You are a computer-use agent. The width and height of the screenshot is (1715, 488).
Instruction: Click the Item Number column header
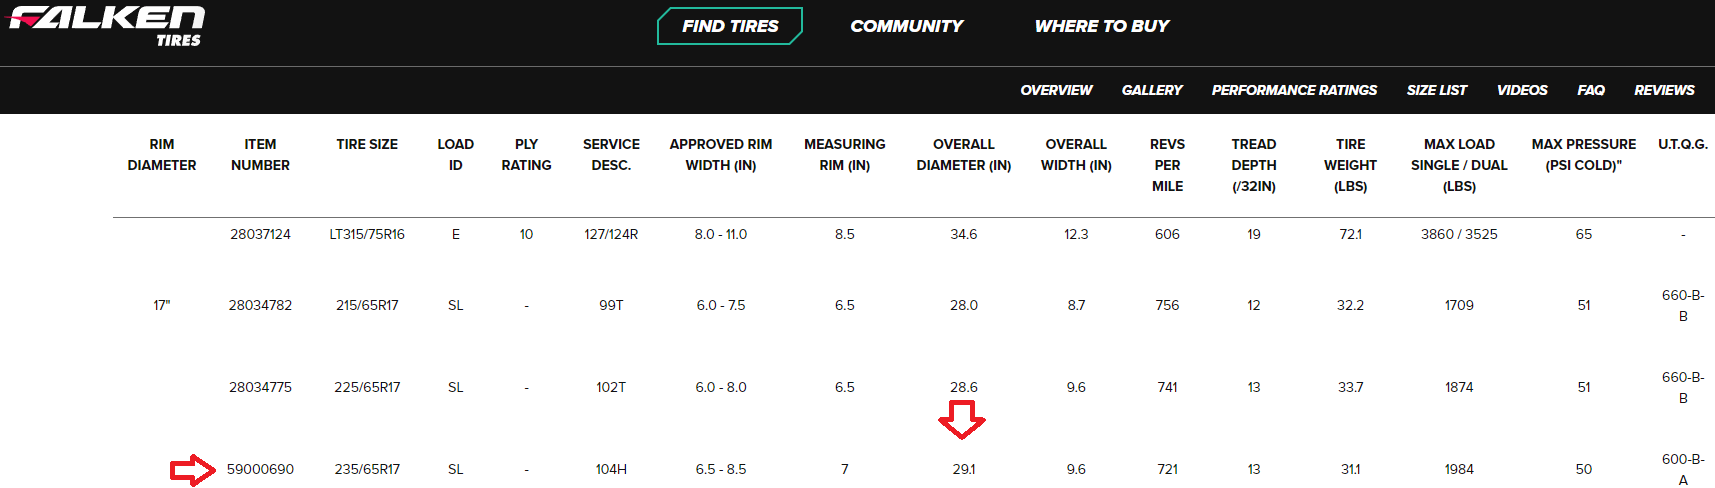point(260,155)
